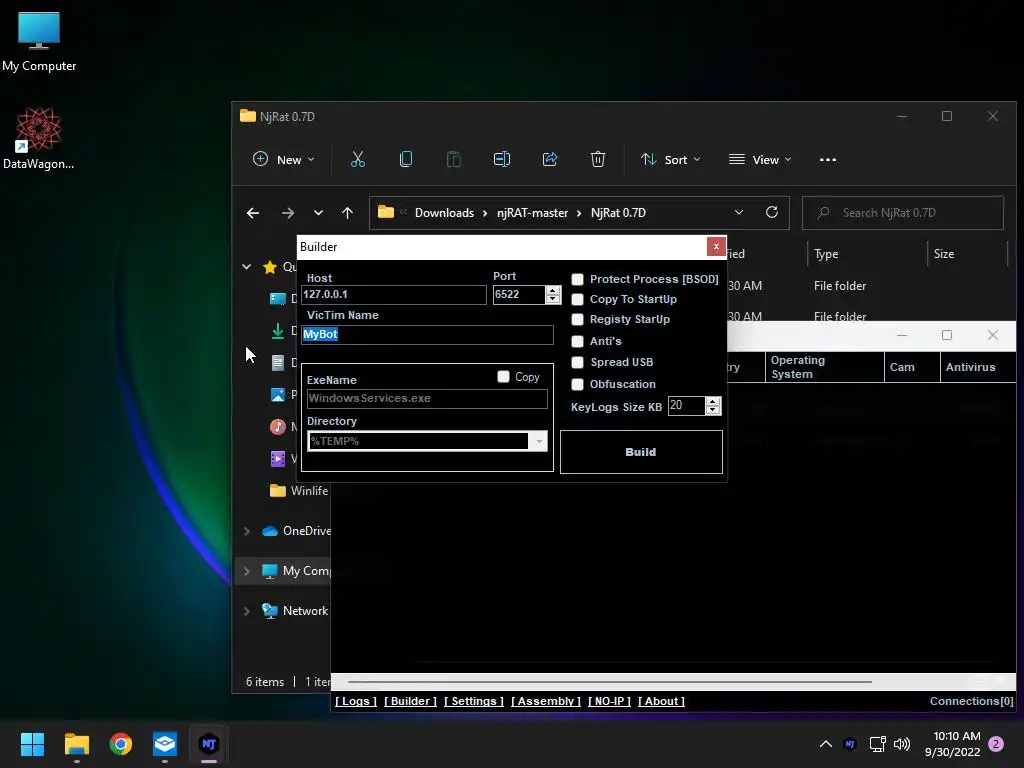
Task: Click the Build button
Action: coord(641,452)
